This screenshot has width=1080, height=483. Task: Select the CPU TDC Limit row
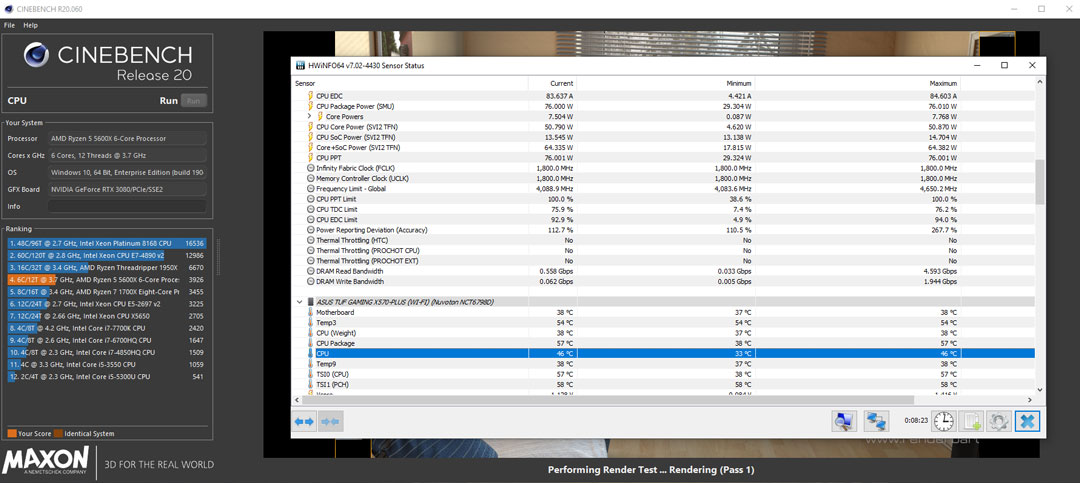pos(664,209)
